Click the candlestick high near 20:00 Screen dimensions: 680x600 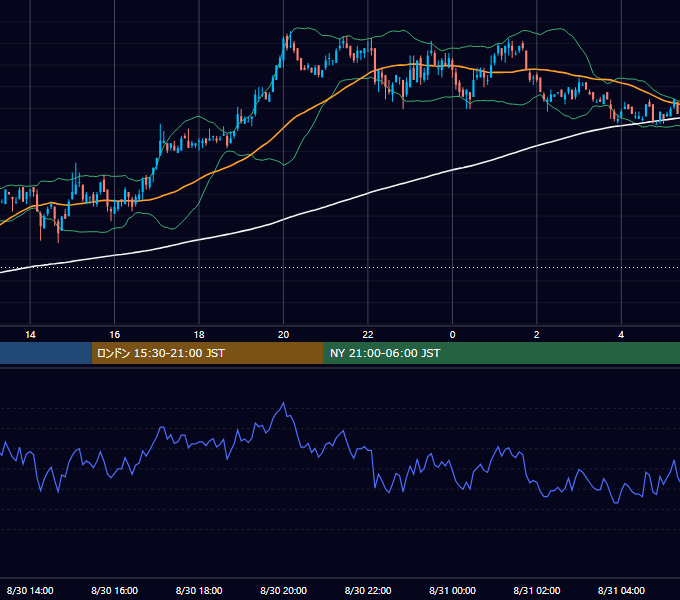(289, 33)
